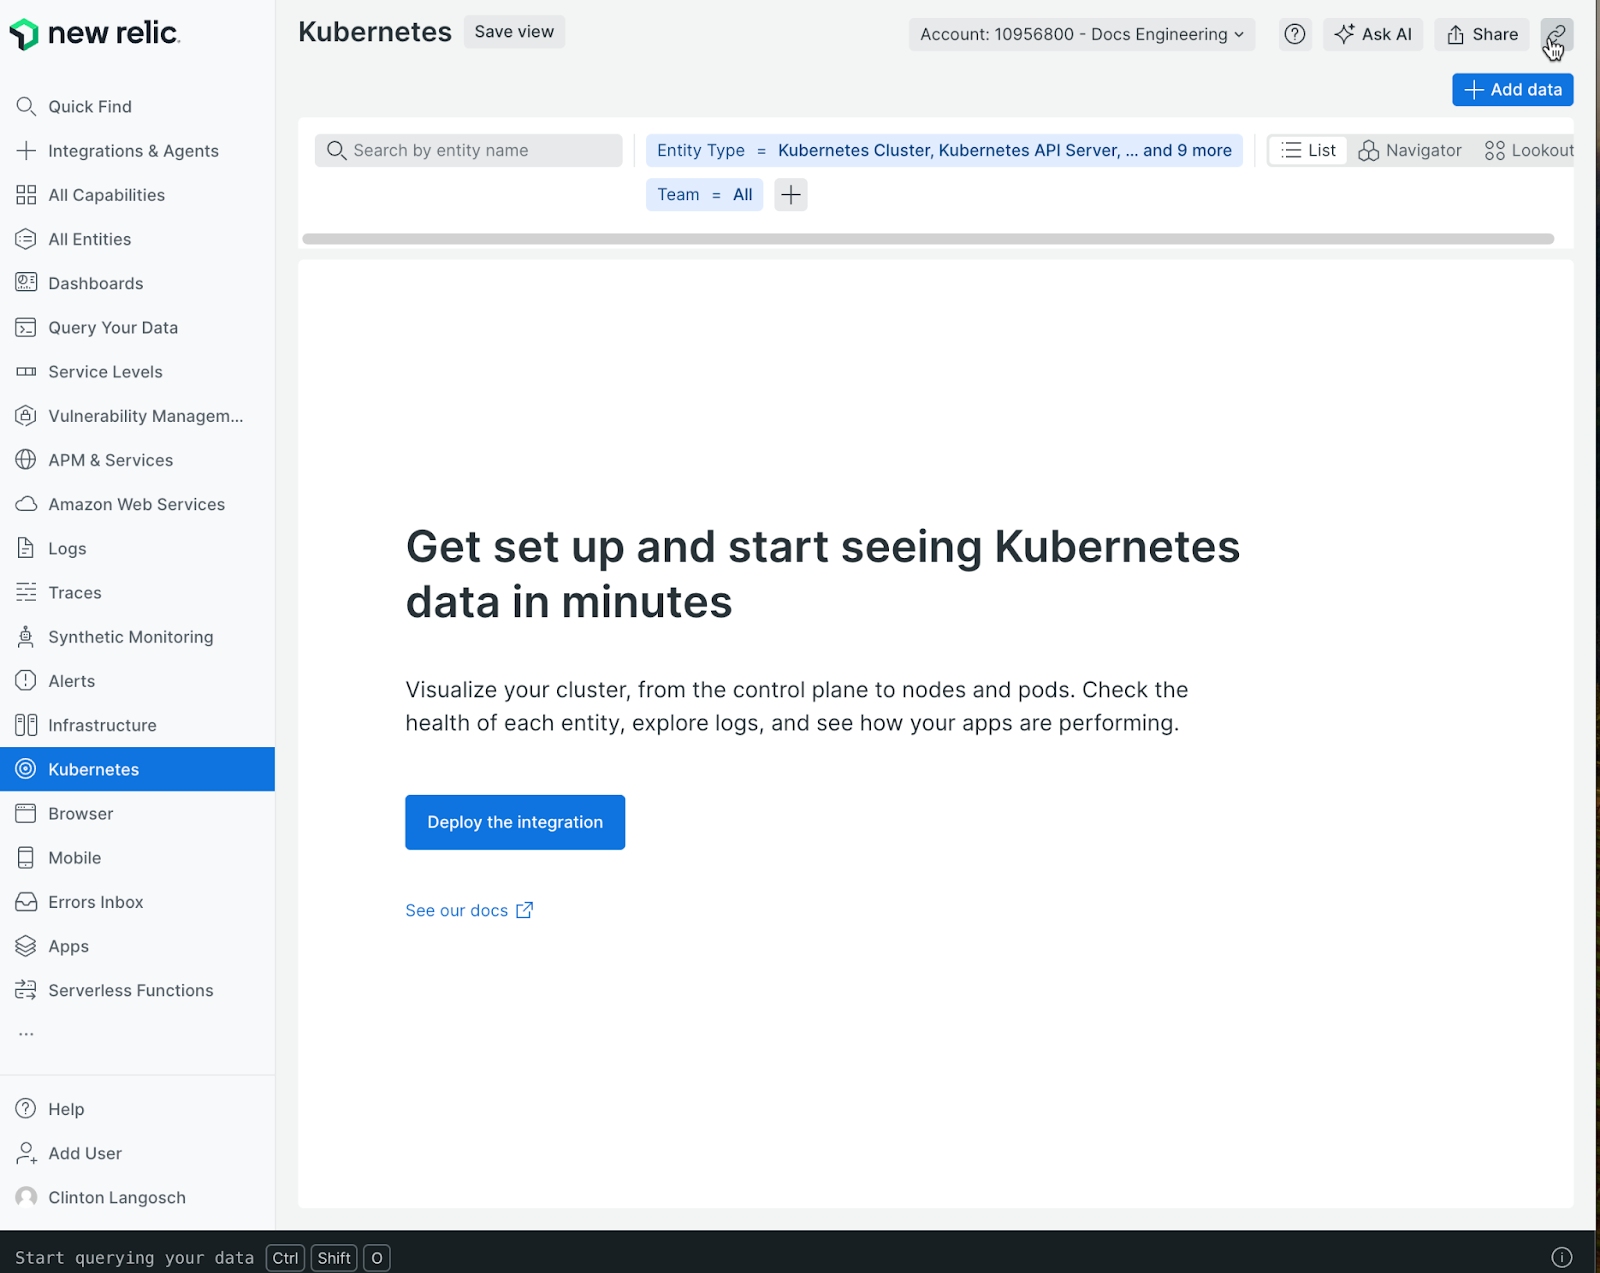Open the Account Docs Engineering dropdown
Screen dimensions: 1600x1273
click(x=1080, y=33)
